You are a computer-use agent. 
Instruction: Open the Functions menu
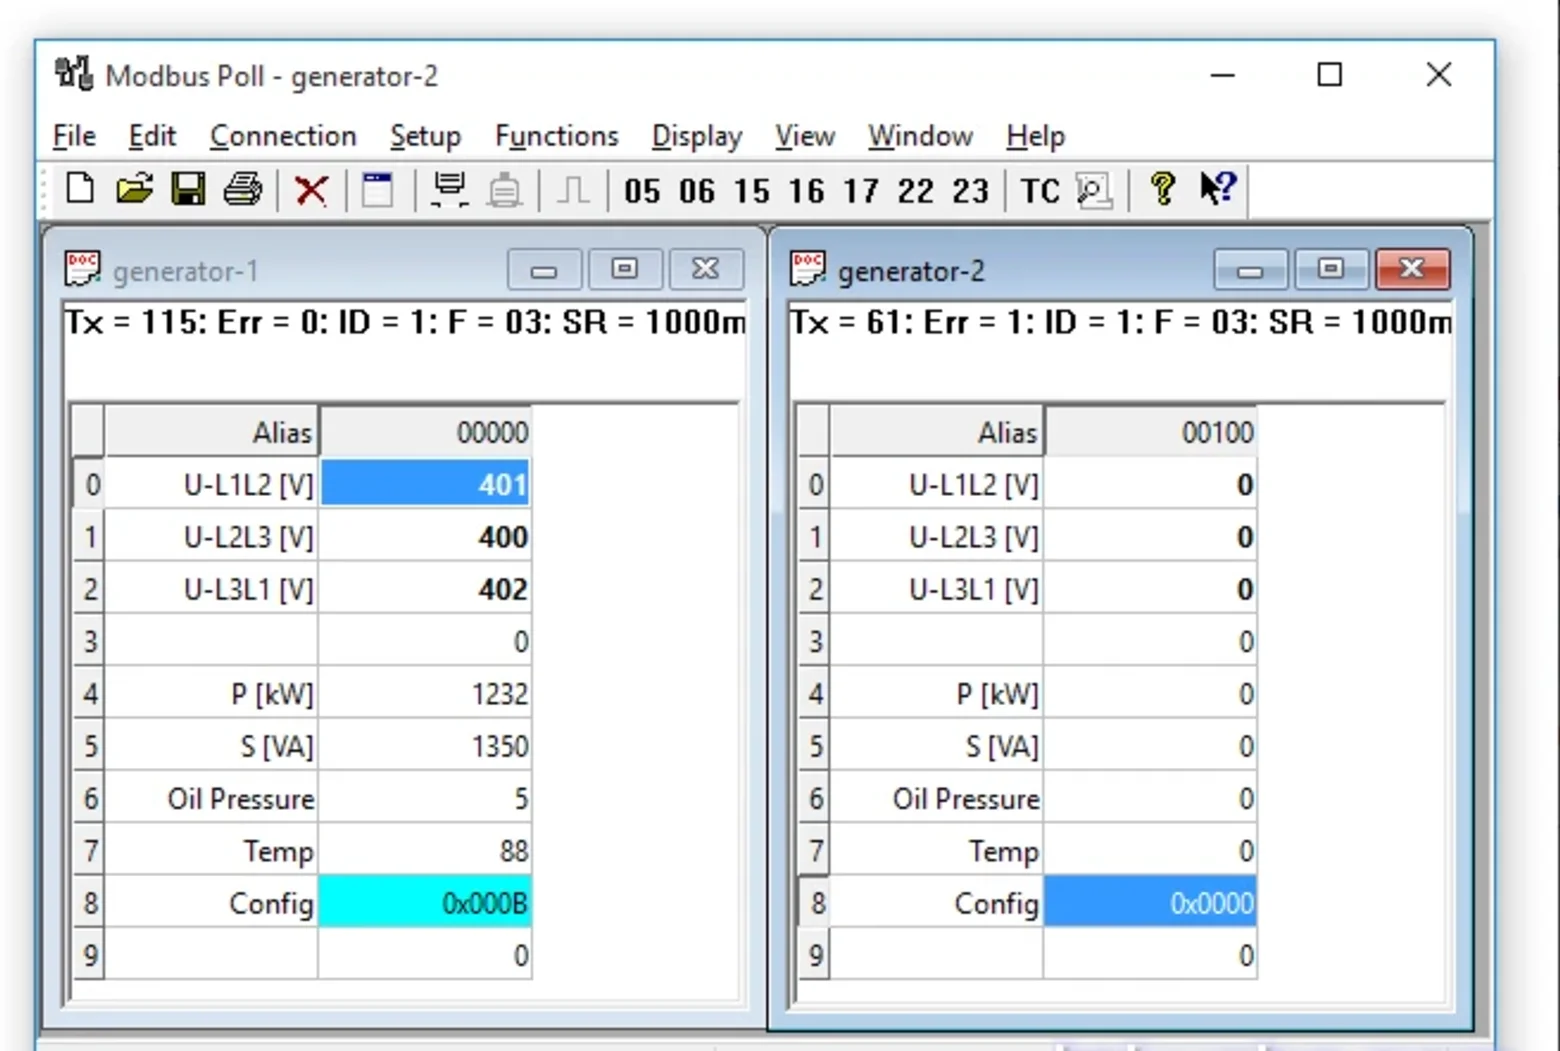click(x=557, y=136)
